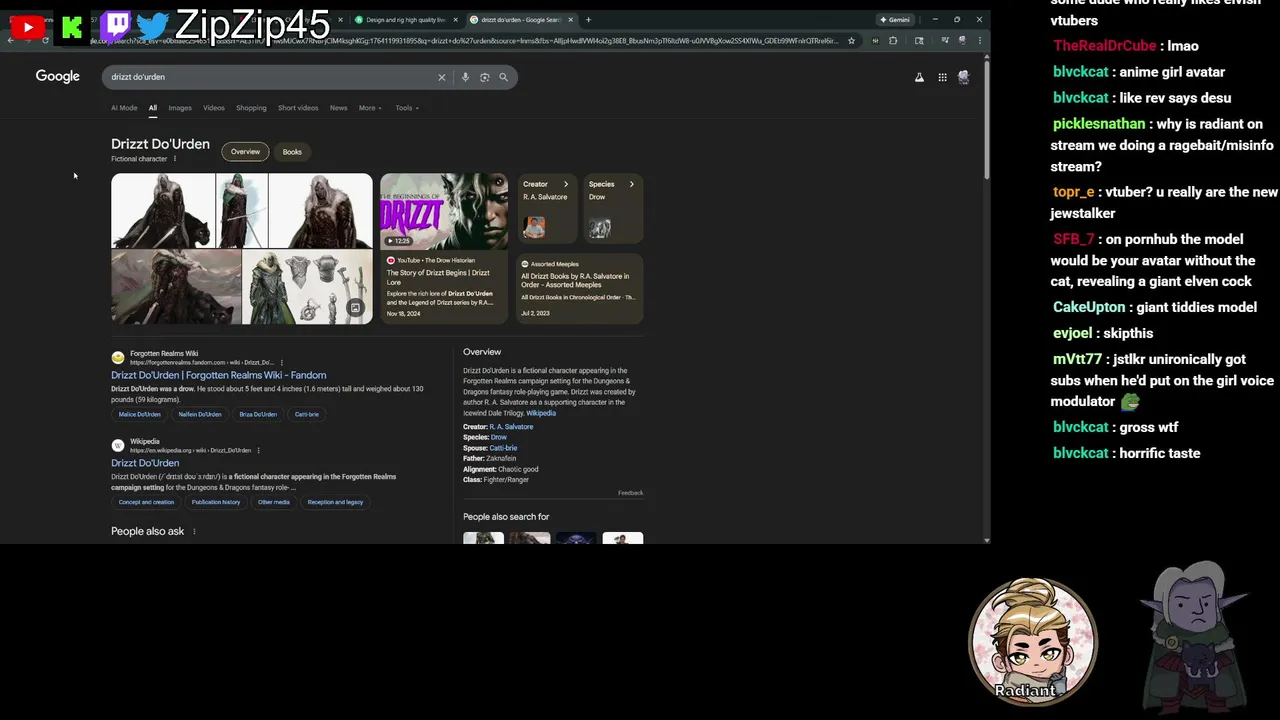Open Drizzt Do'Urden Forgotten Realms Wiki link
The width and height of the screenshot is (1280, 720).
click(218, 375)
